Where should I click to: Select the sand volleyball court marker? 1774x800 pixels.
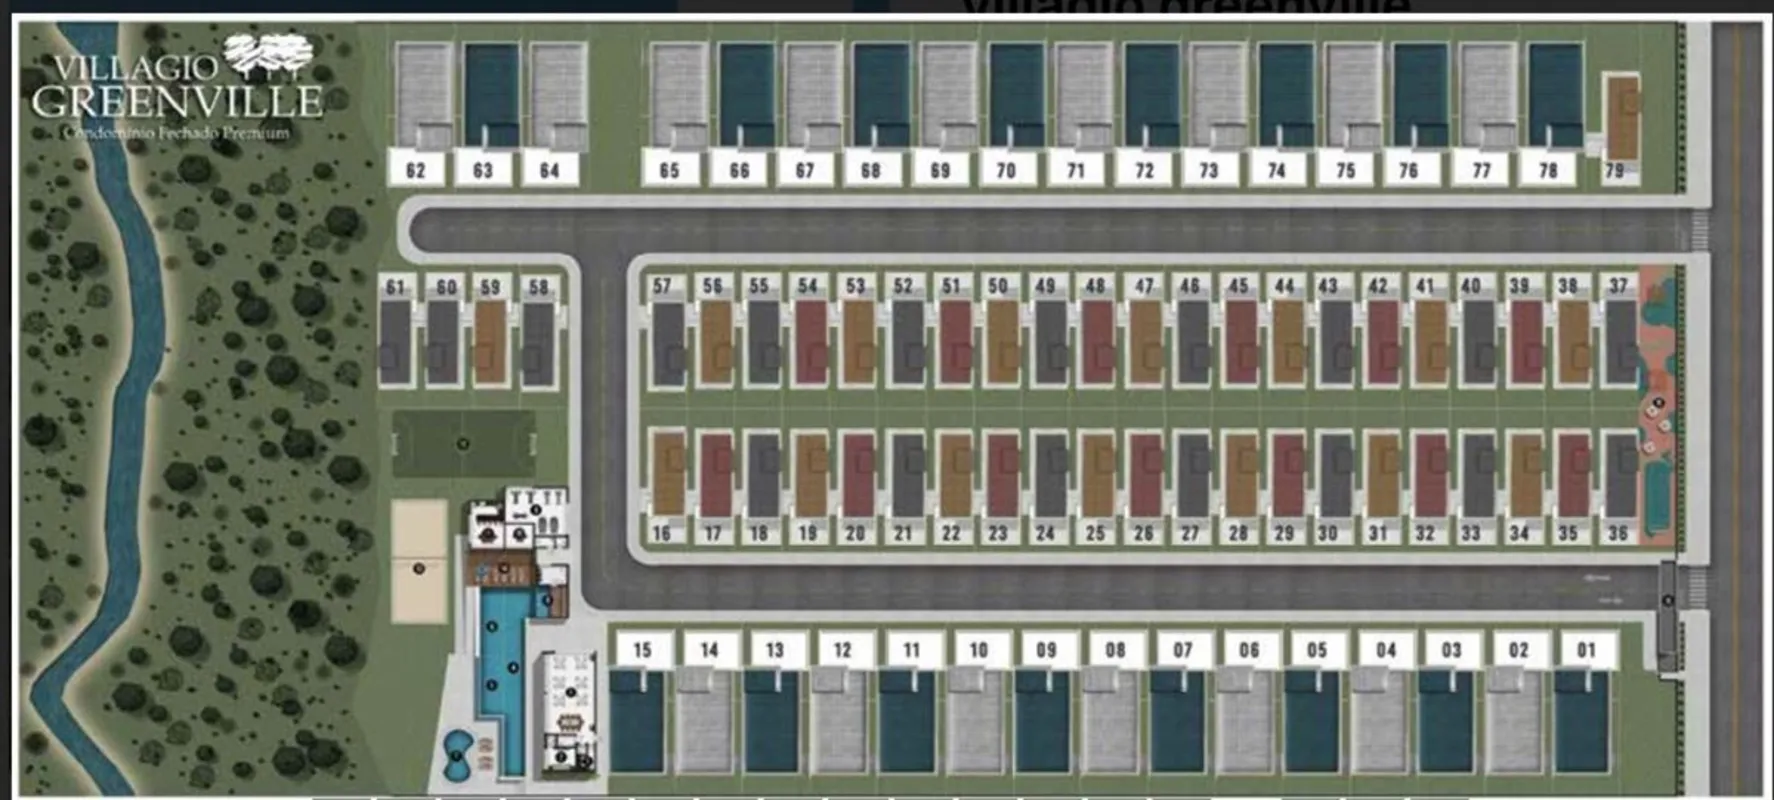419,568
